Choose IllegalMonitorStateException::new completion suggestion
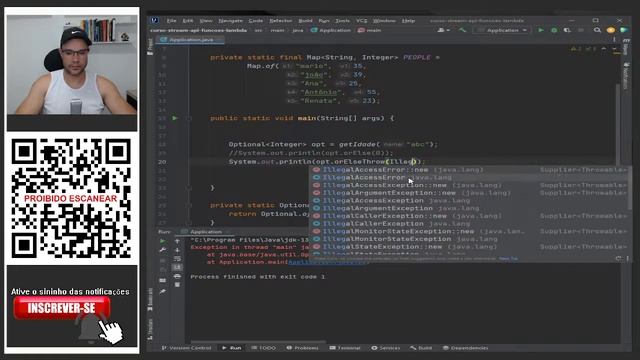This screenshot has width=640, height=360. pos(469,231)
